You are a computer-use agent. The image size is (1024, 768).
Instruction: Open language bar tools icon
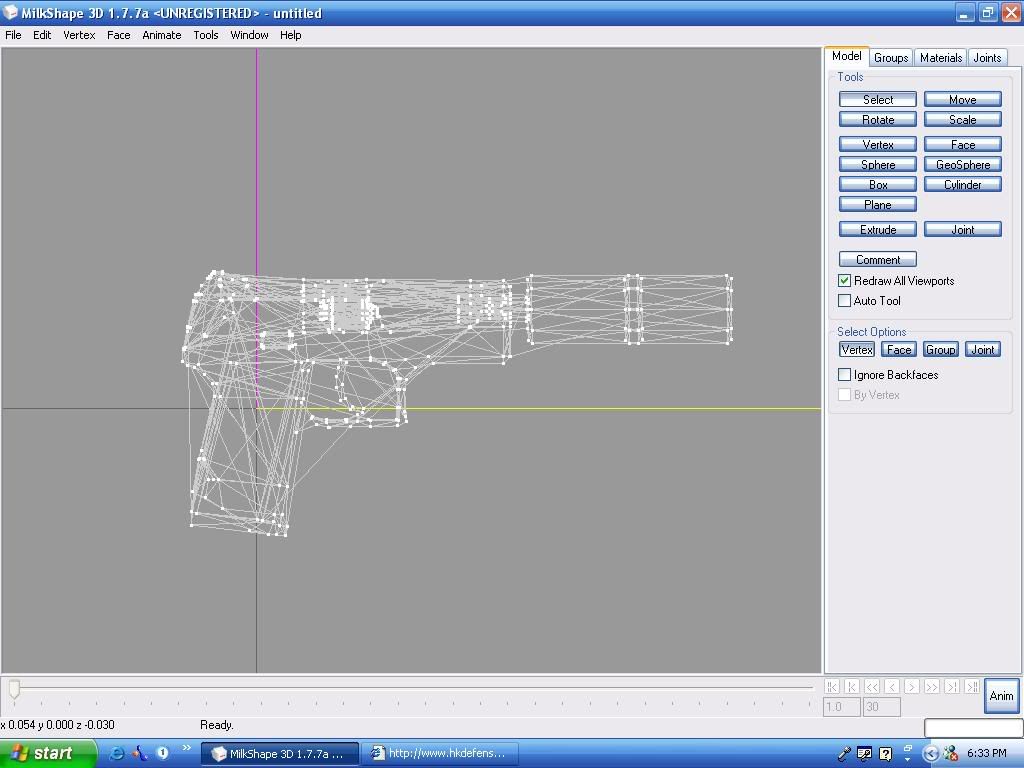coord(864,754)
